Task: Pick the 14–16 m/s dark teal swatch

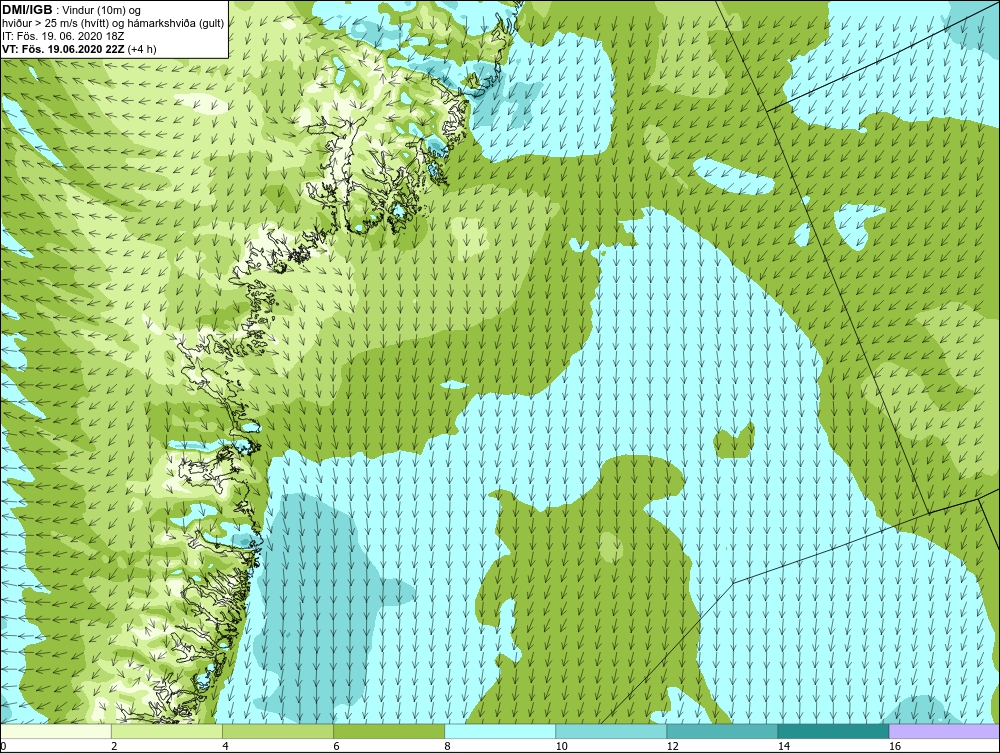Action: (833, 731)
